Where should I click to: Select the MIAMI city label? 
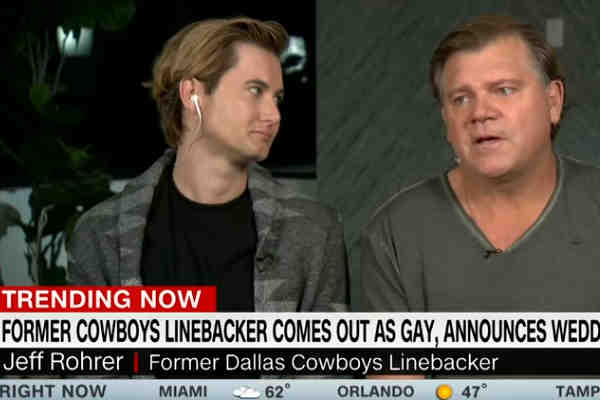pos(183,392)
